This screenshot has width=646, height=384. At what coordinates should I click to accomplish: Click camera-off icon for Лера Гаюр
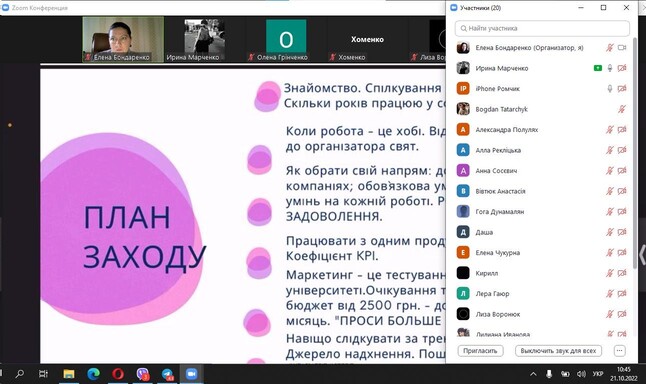[x=622, y=294]
